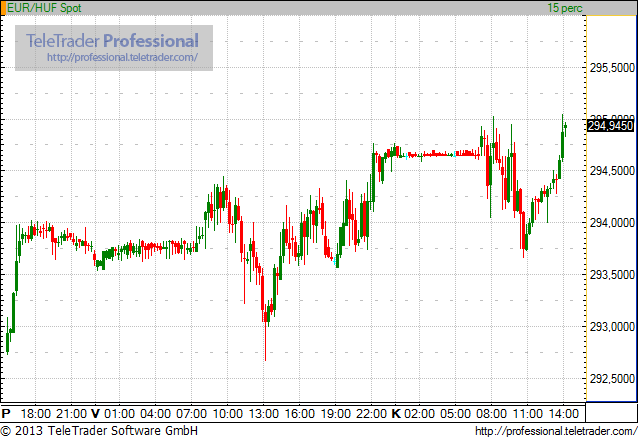The width and height of the screenshot is (638, 440).
Task: Click the 07:00 time axis label
Action: (191, 414)
